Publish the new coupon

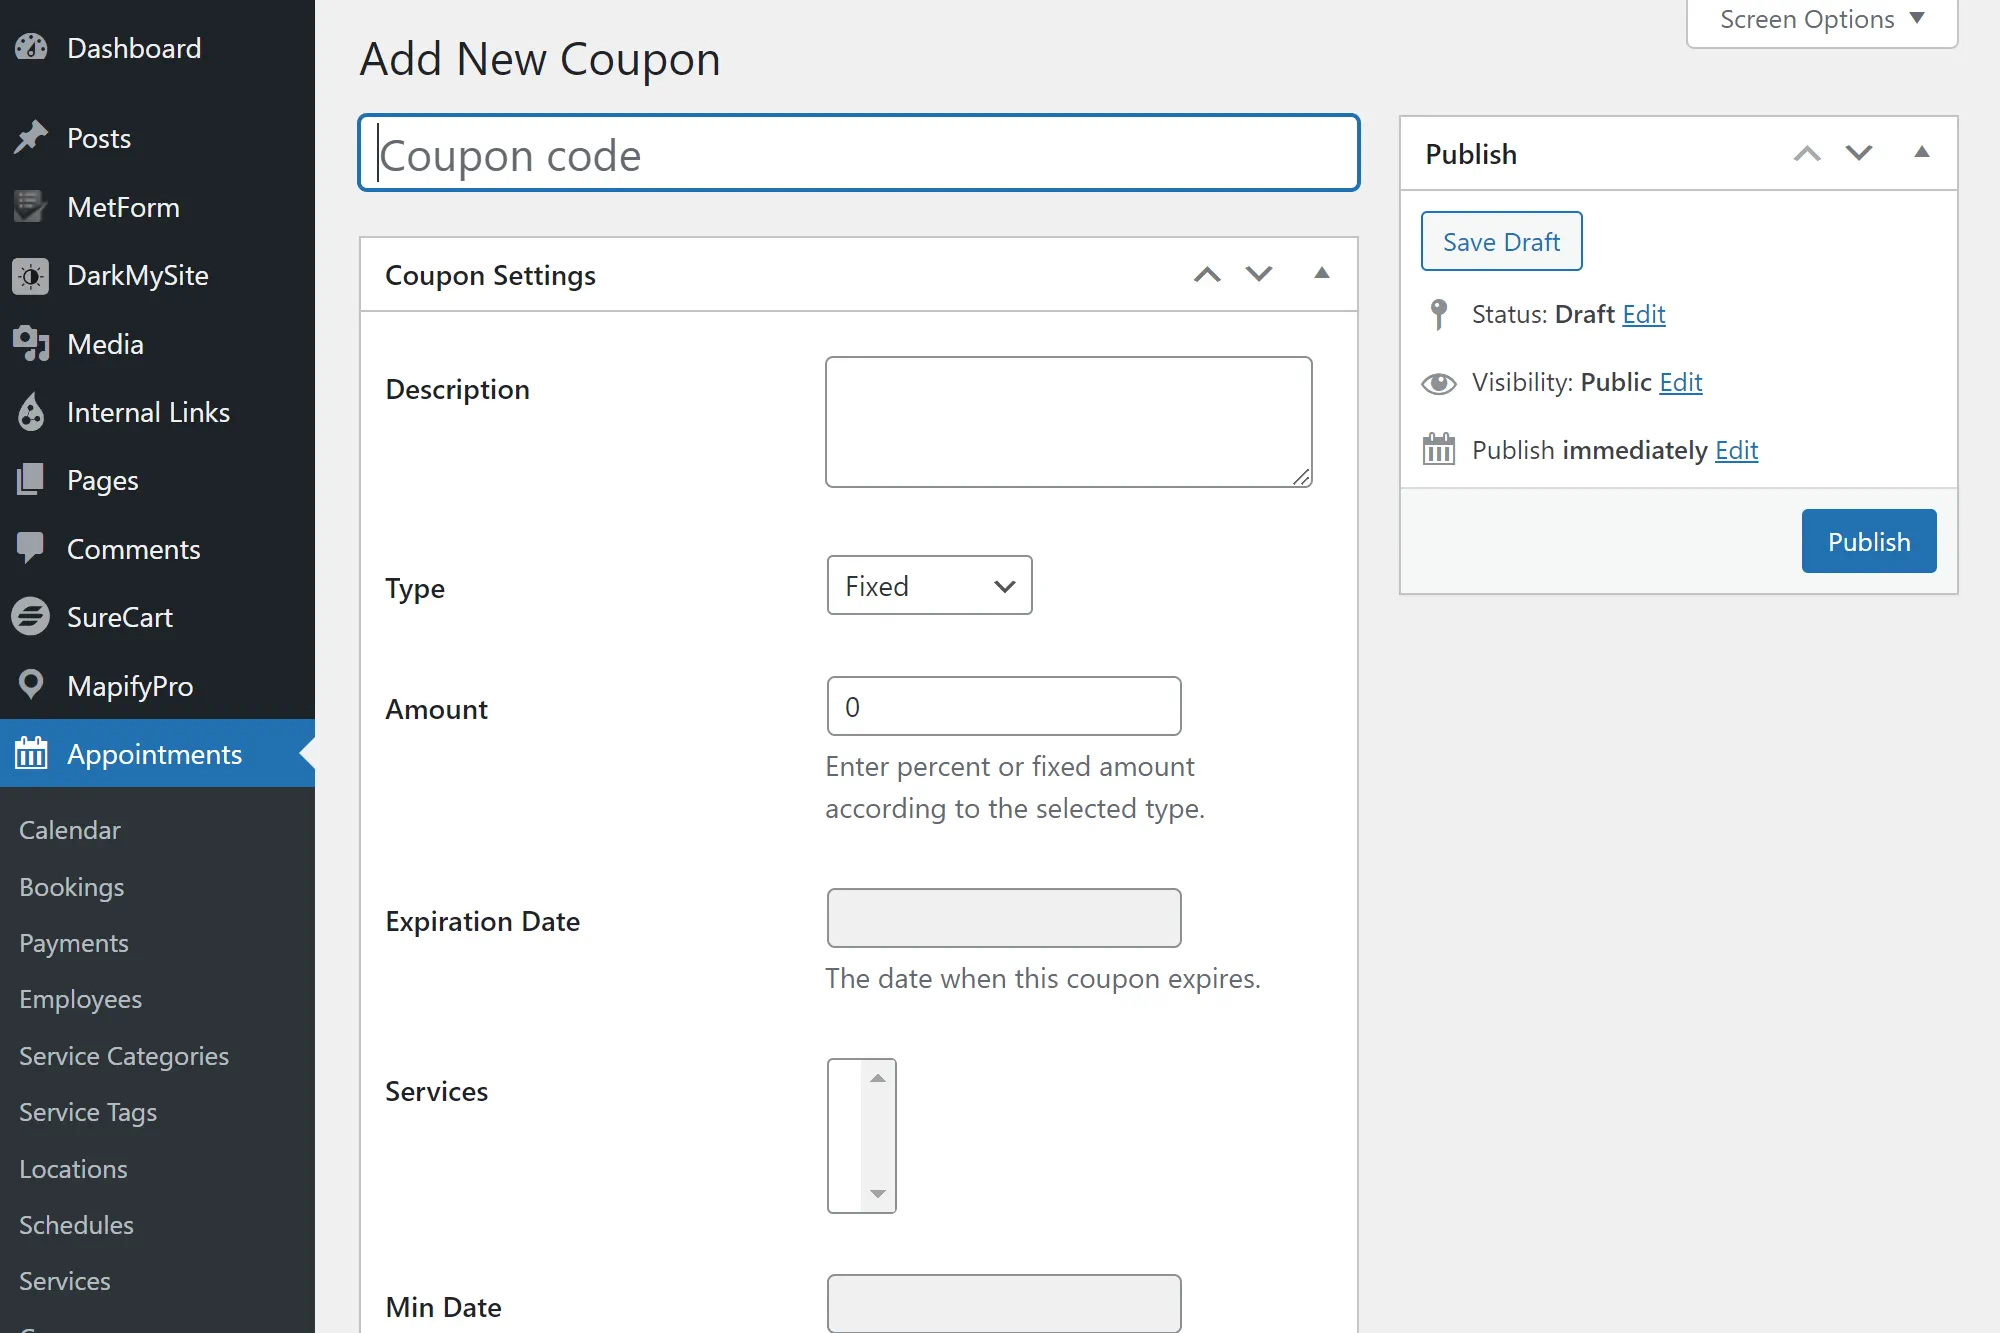point(1868,541)
